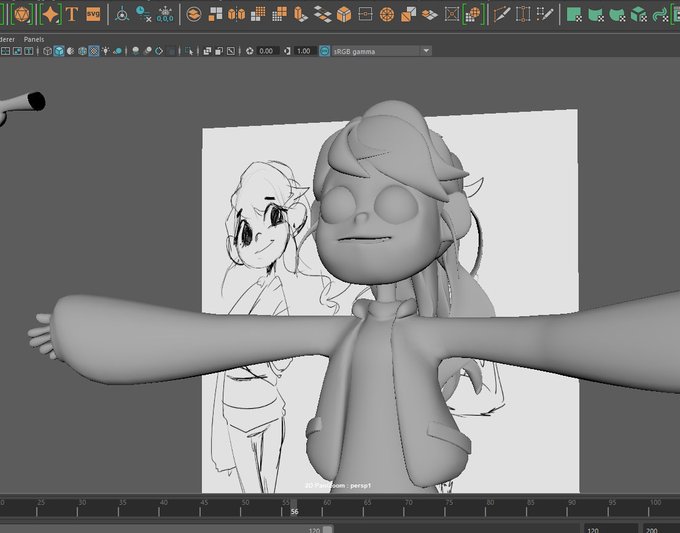This screenshot has width=680, height=533.
Task: Toggle X-Ray Active Components button
Action: click(219, 51)
